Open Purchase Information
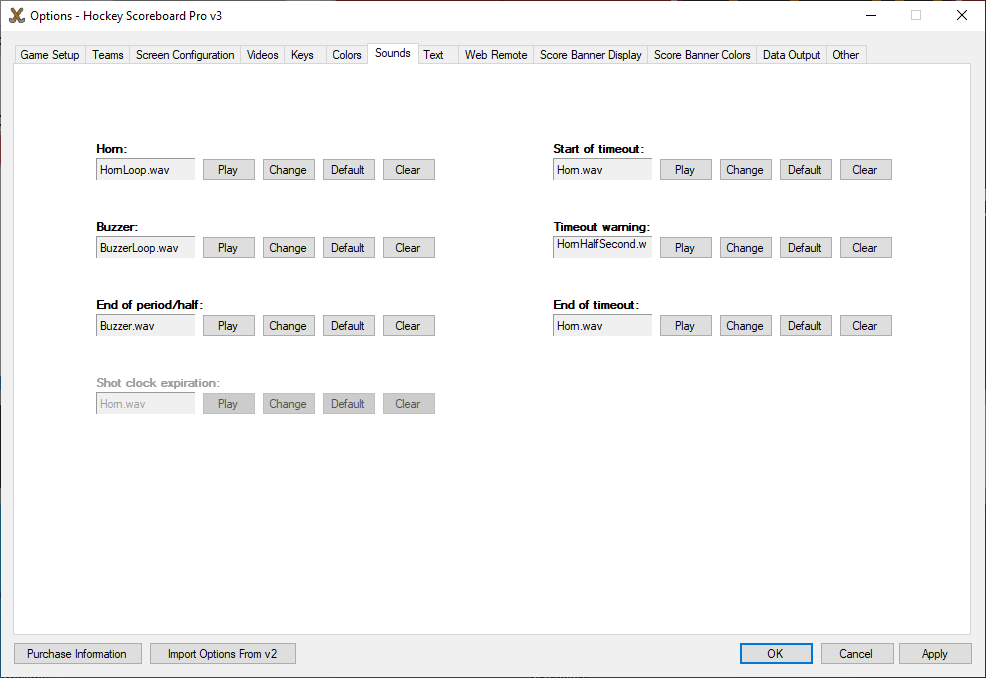Viewport: 986px width, 678px height. [77, 654]
